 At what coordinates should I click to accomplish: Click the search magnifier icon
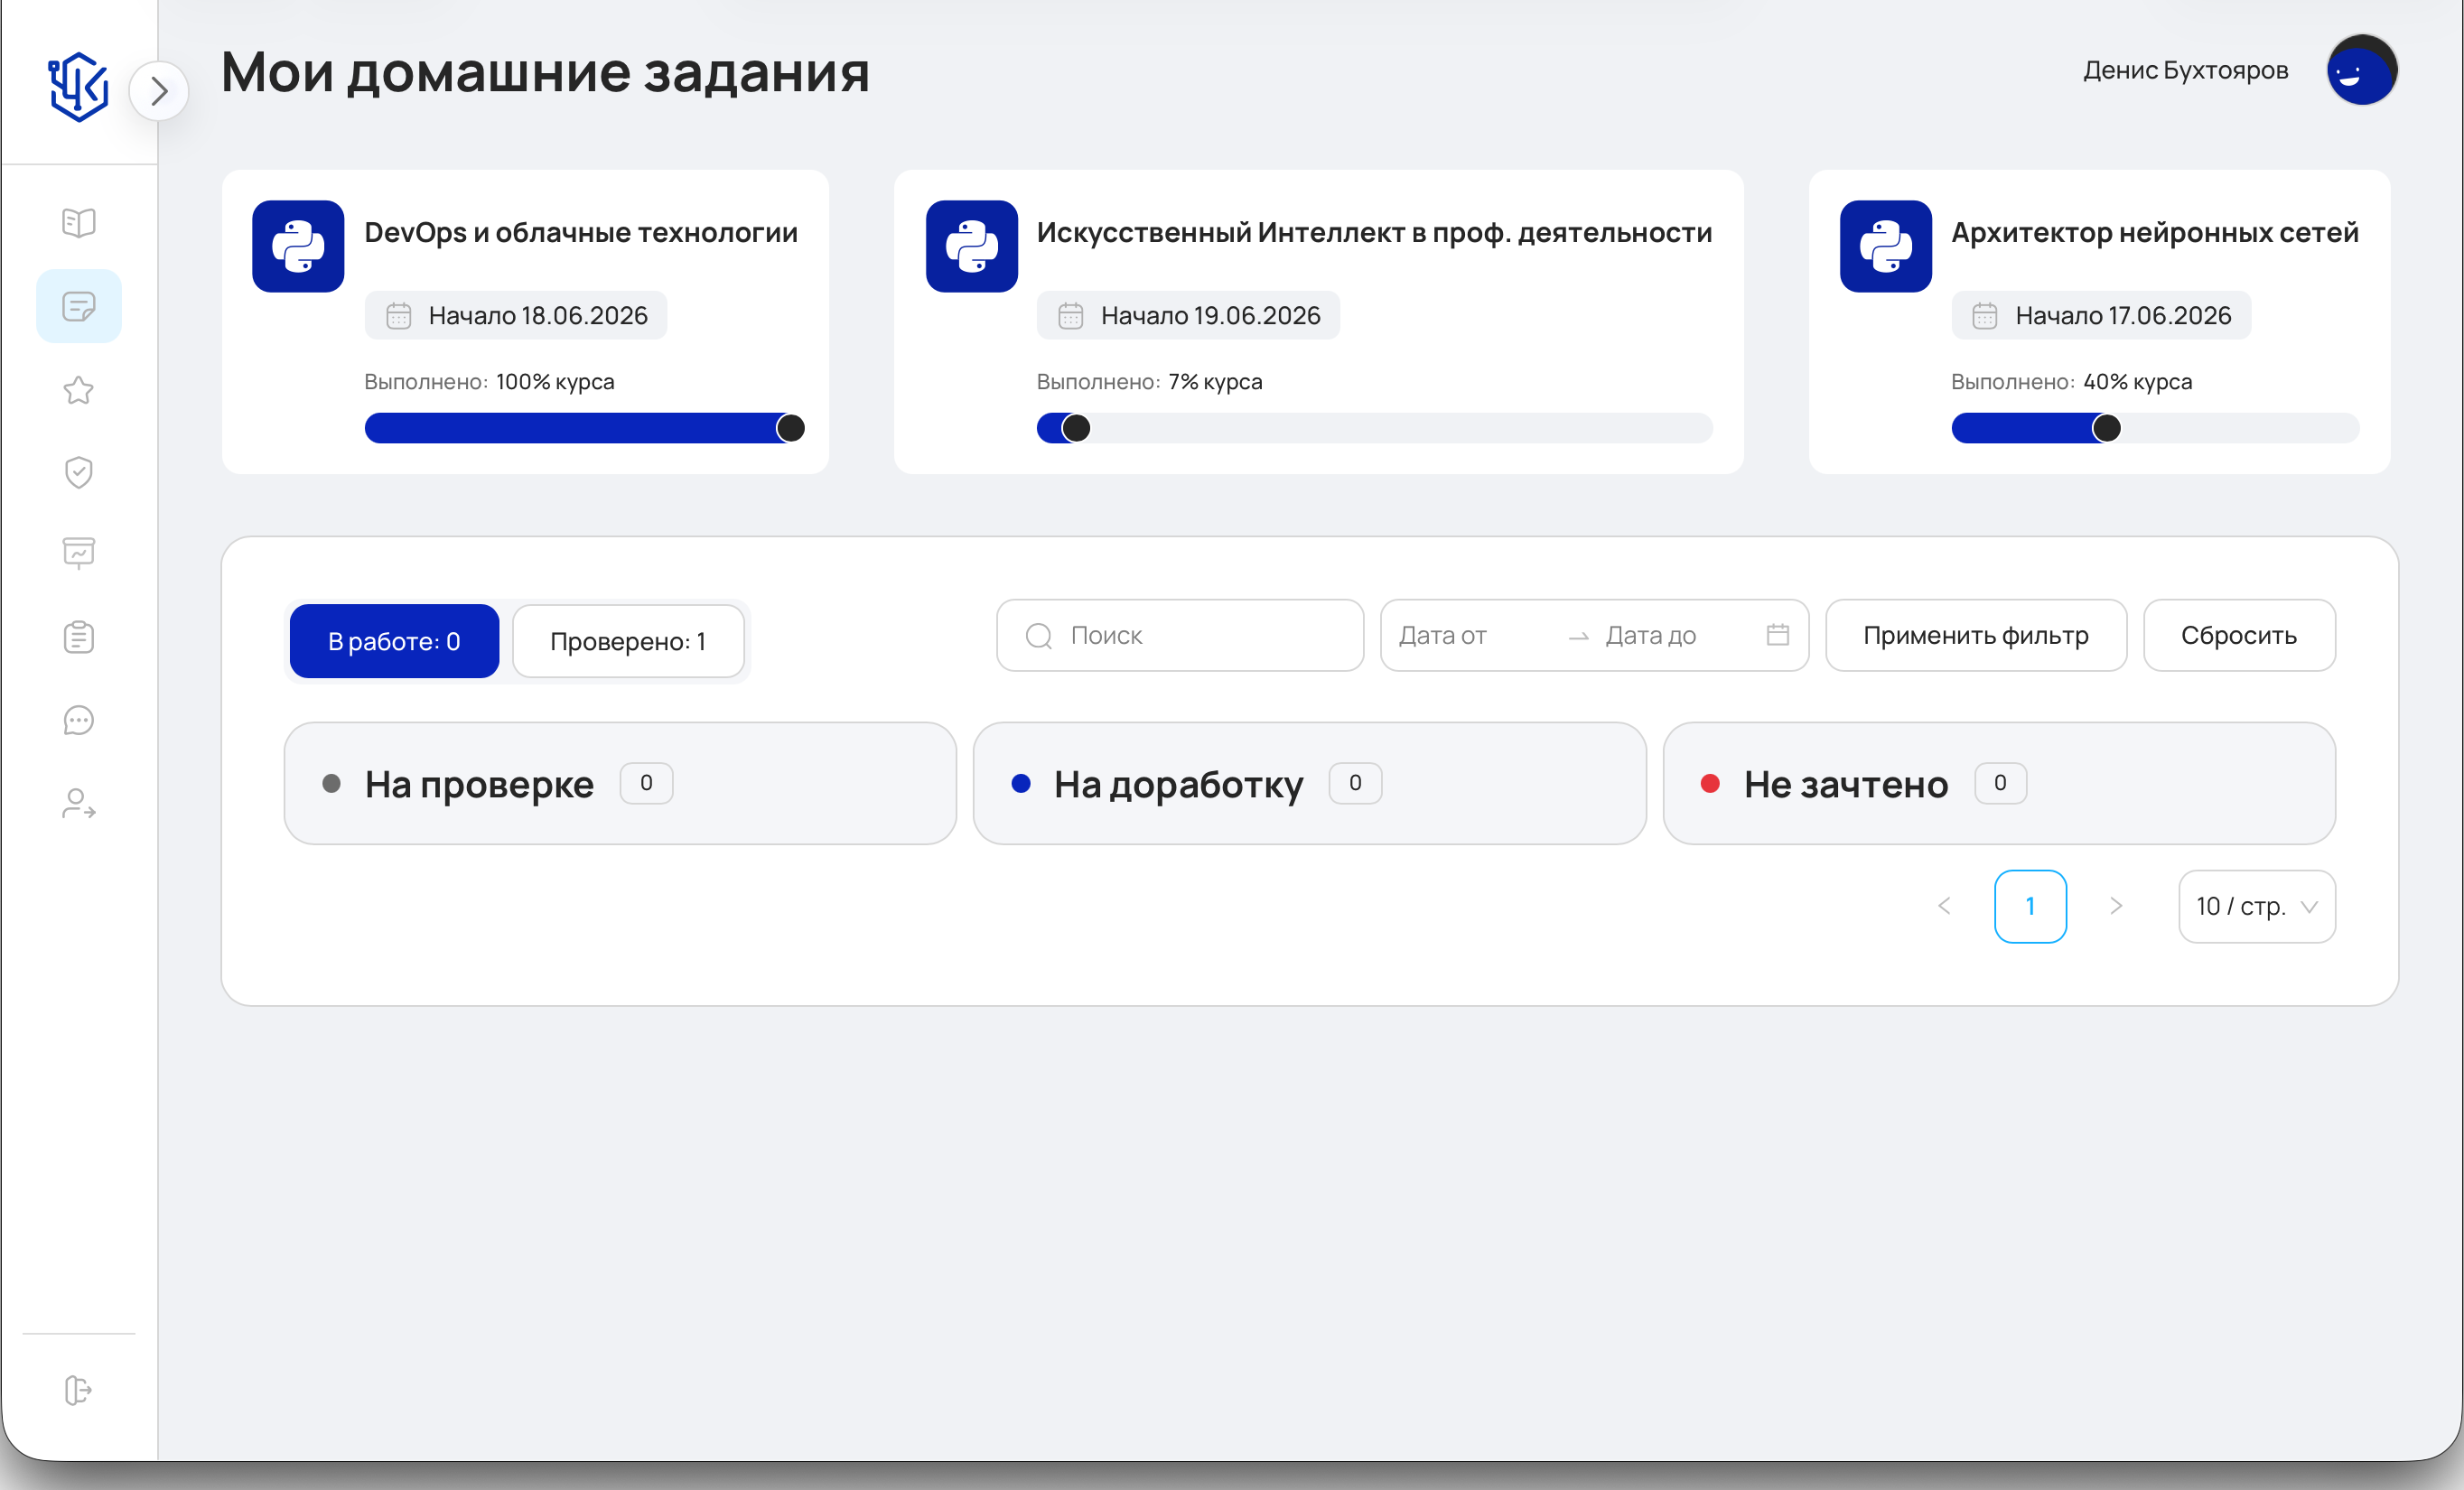click(x=1039, y=636)
